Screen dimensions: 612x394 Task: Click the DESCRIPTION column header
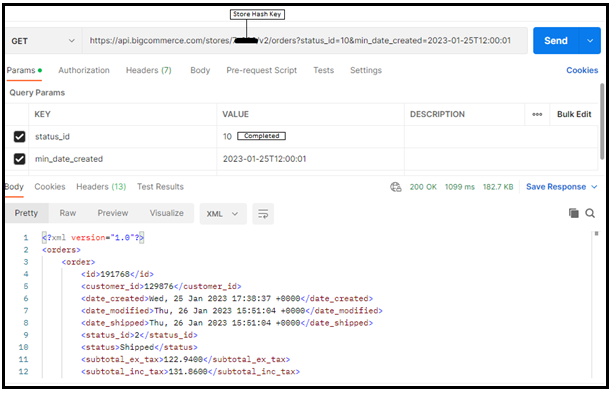437,114
